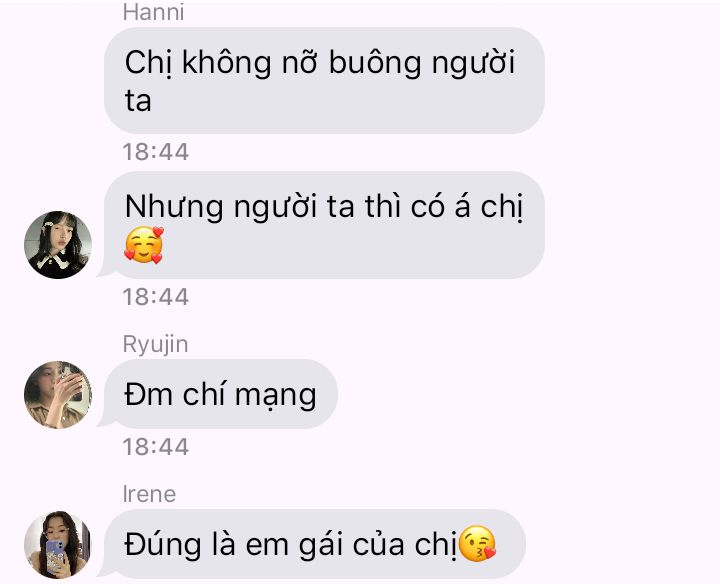This screenshot has height=584, width=720.
Task: Open Irene's profile picture avatar
Action: [x=58, y=545]
